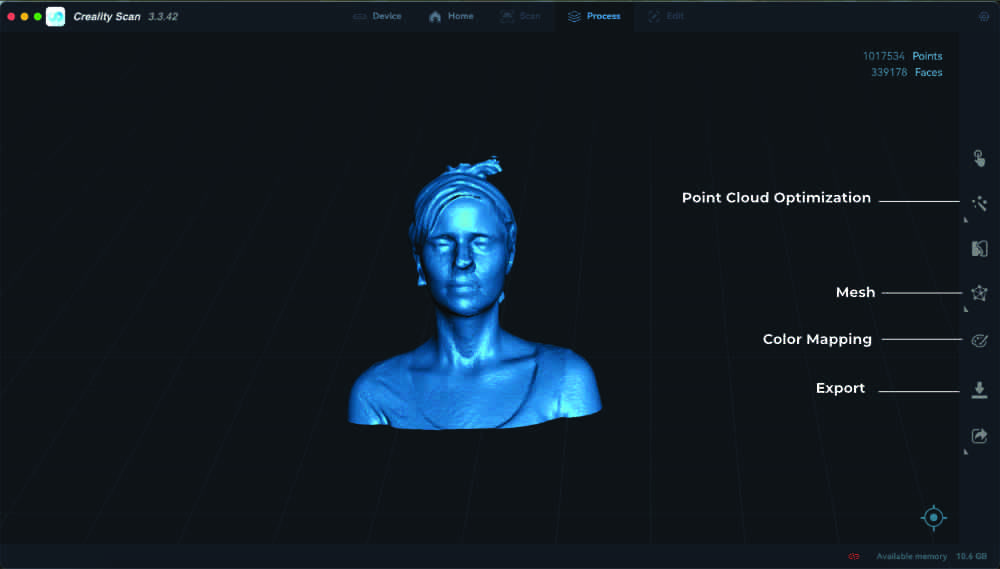This screenshot has height=569, width=1000.
Task: Go to the Home tab
Action: (x=451, y=17)
